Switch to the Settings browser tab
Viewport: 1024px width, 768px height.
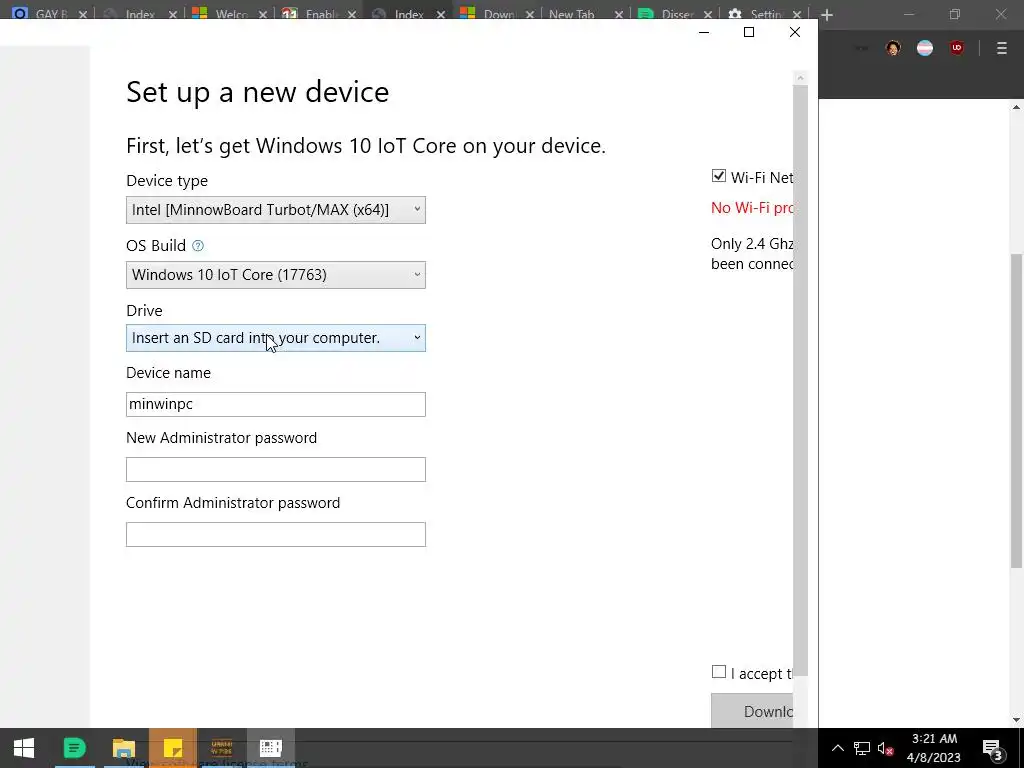(x=763, y=13)
